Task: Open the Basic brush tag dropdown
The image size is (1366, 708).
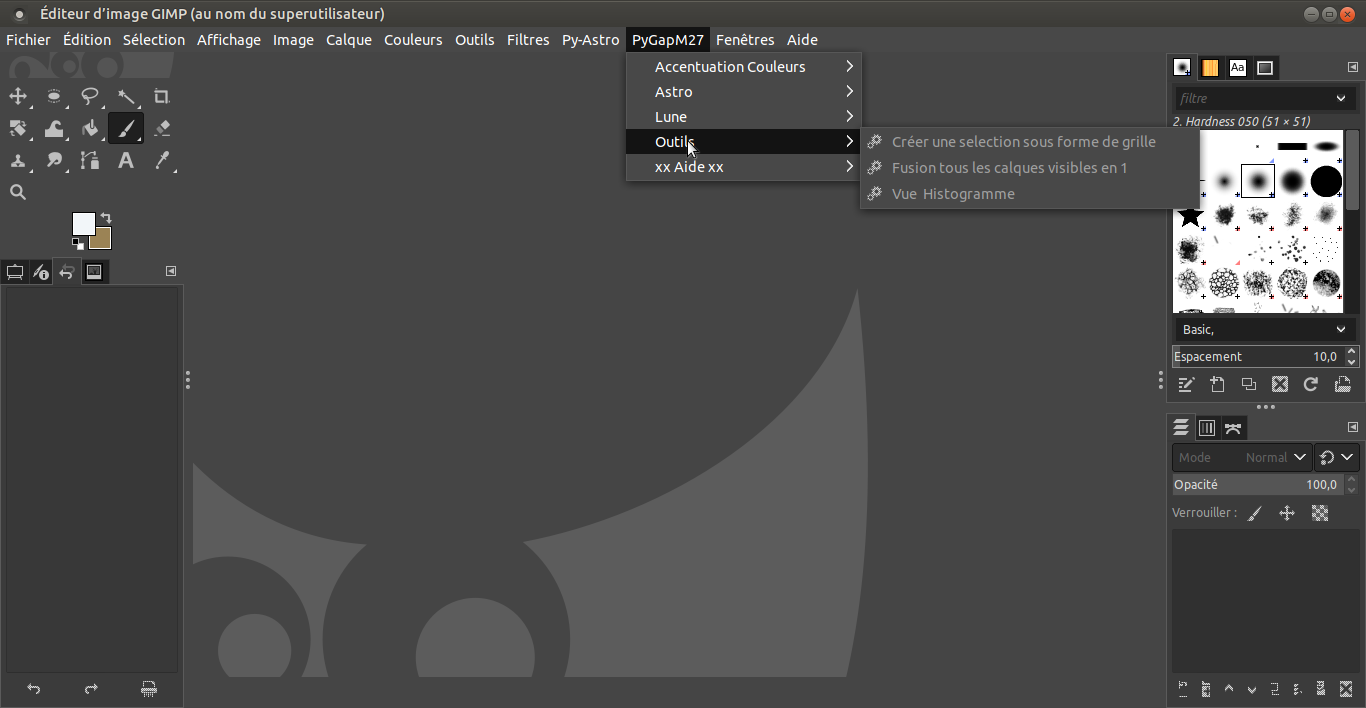Action: click(x=1341, y=329)
